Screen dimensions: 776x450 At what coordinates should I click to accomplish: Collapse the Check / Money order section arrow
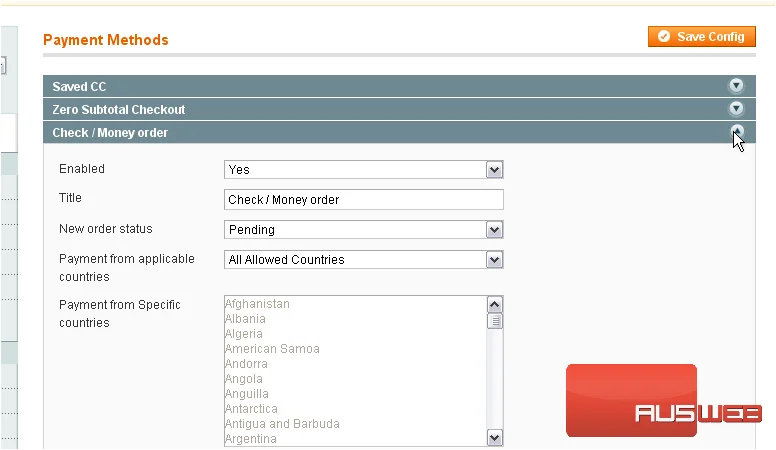click(x=737, y=131)
